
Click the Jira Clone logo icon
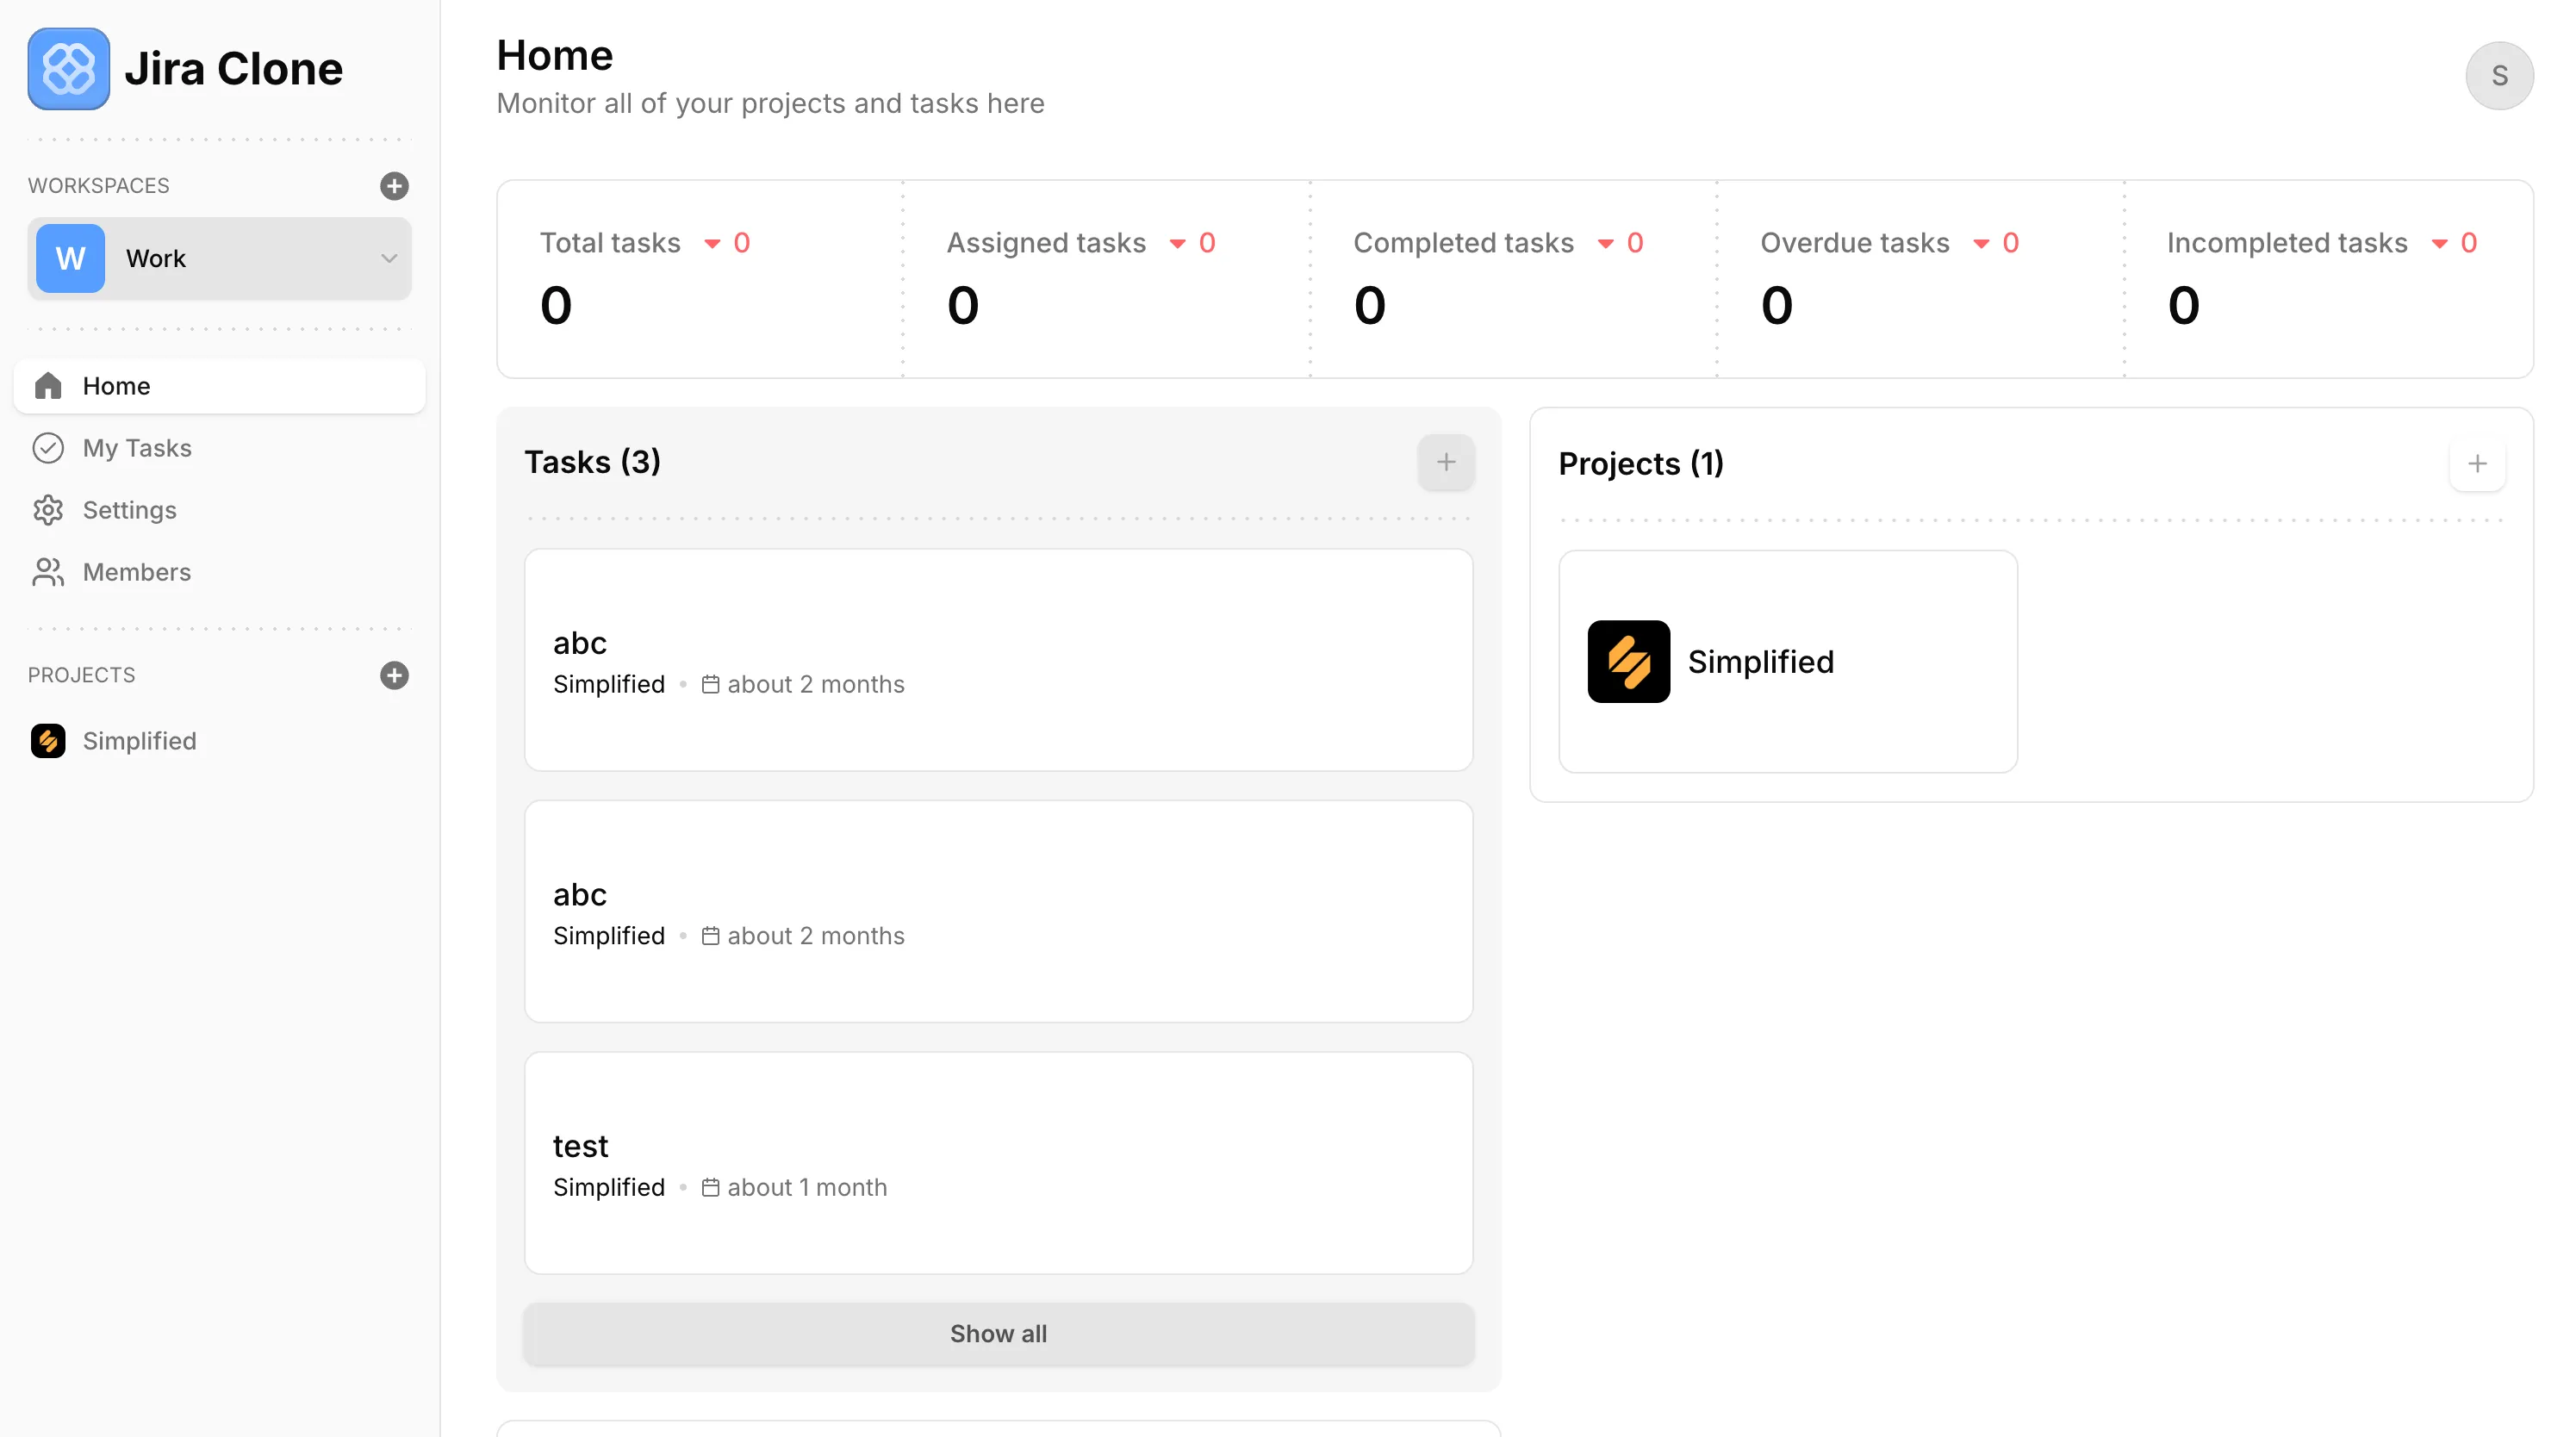pyautogui.click(x=68, y=68)
